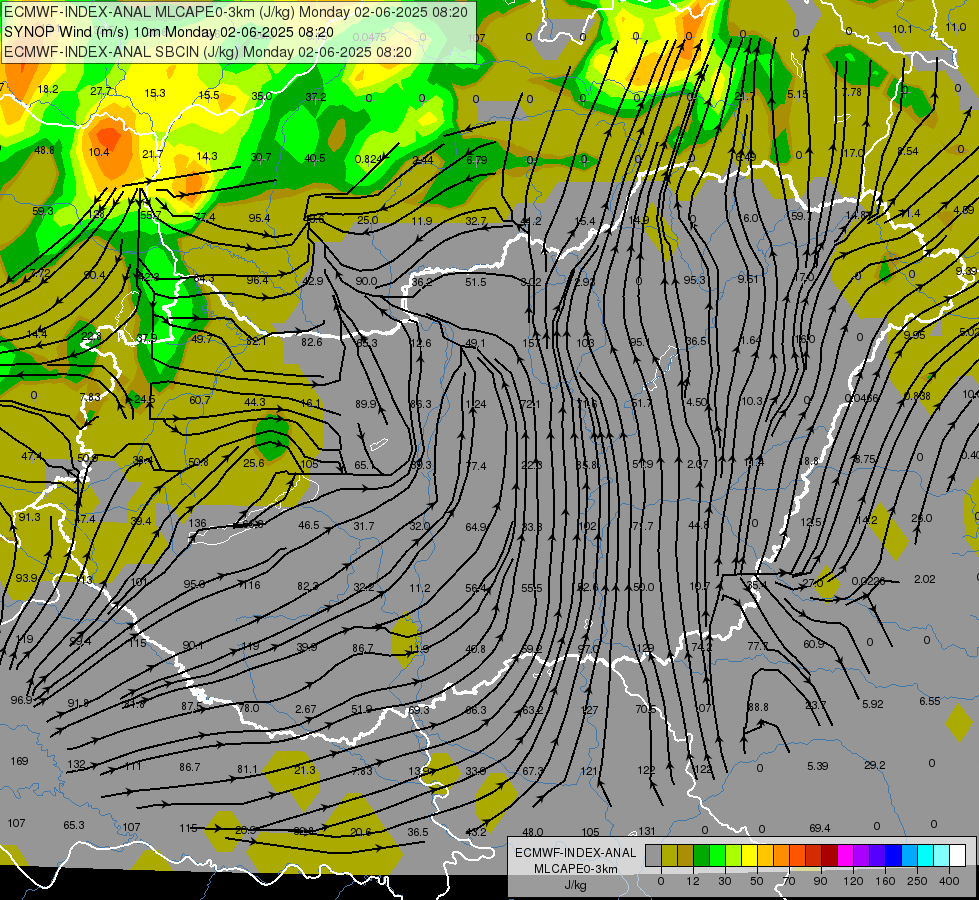The image size is (979, 900).
Task: Click the map value '89.9'
Action: pos(366,404)
